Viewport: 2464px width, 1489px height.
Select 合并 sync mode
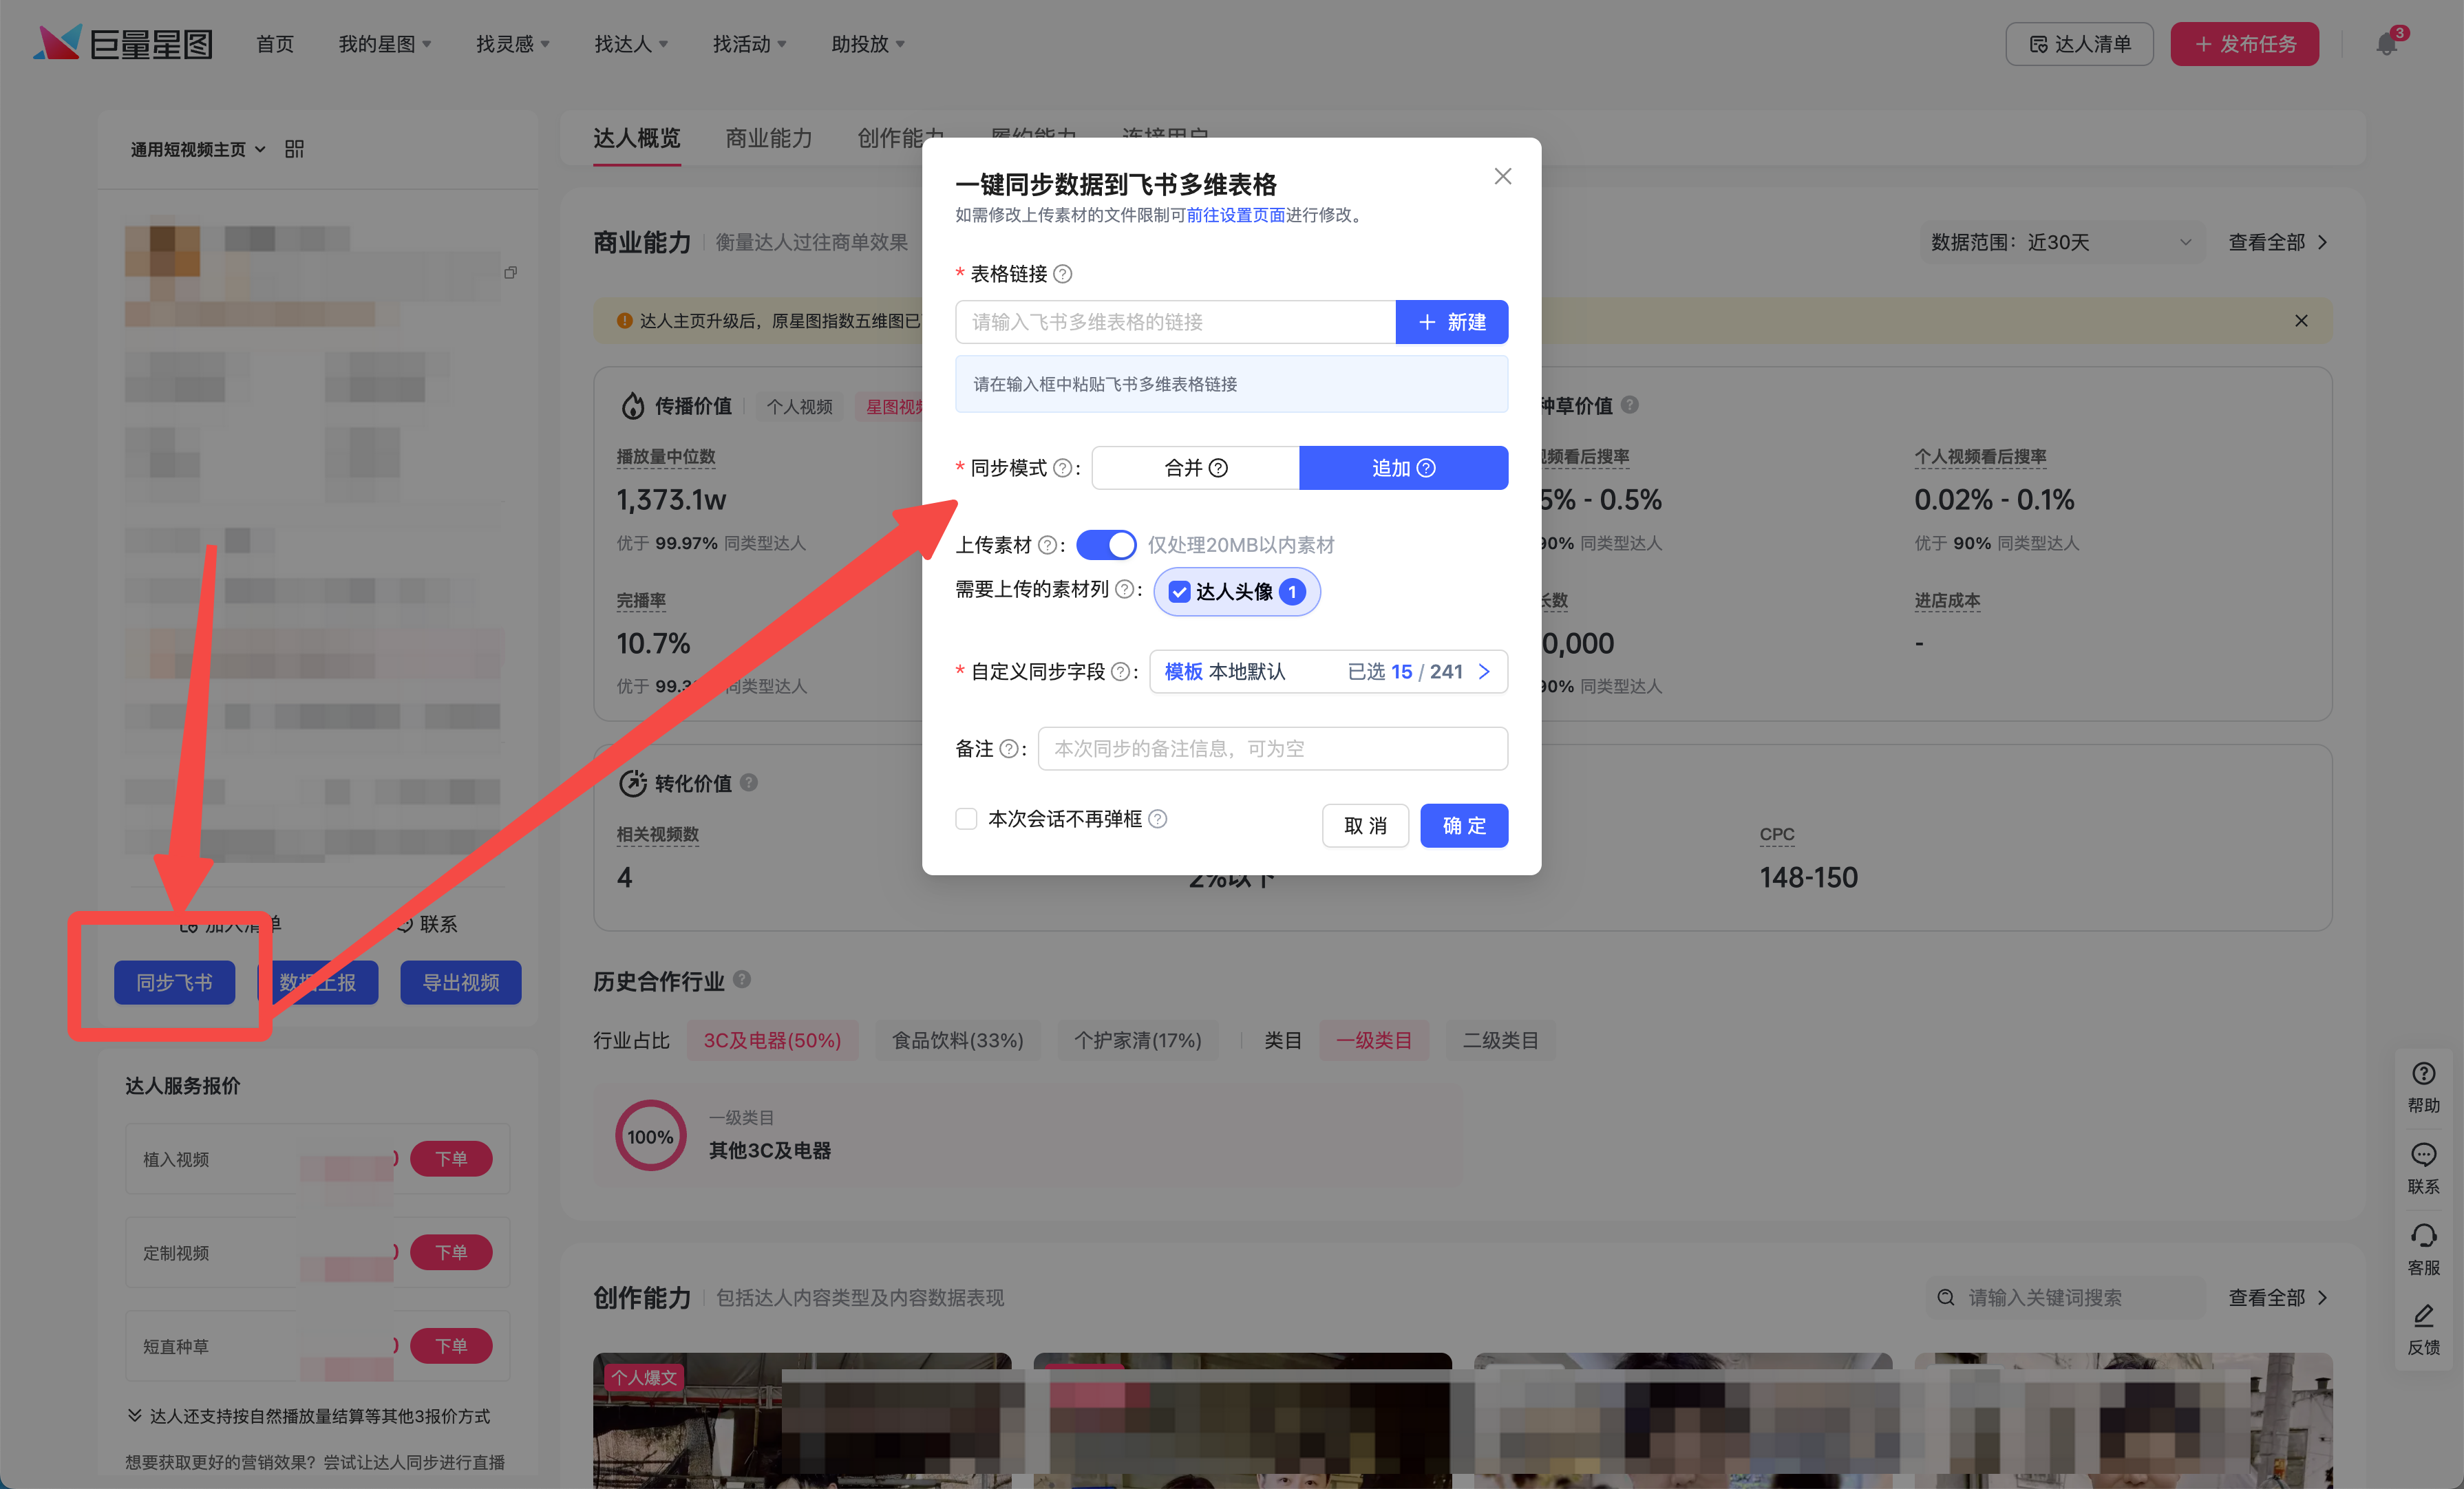(1196, 468)
